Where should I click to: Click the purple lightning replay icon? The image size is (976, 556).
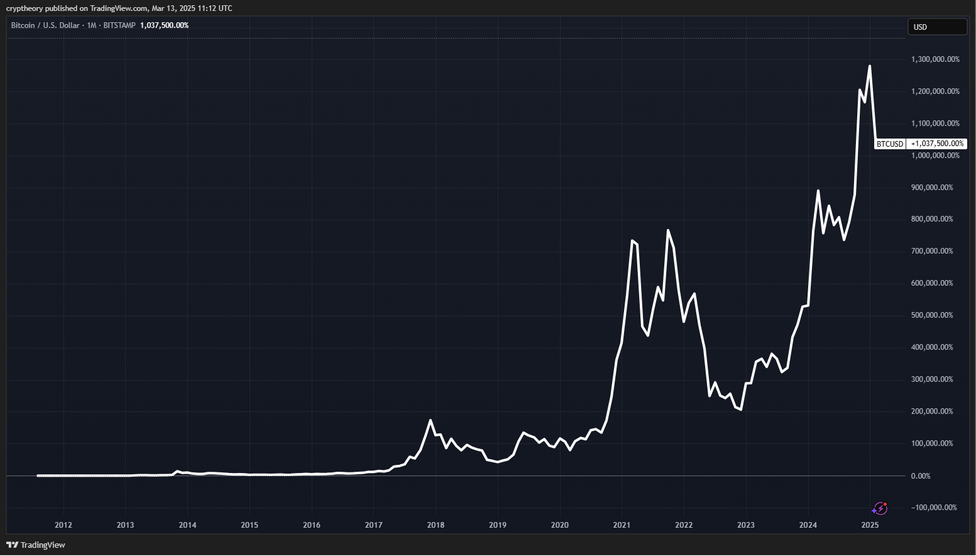coord(880,509)
